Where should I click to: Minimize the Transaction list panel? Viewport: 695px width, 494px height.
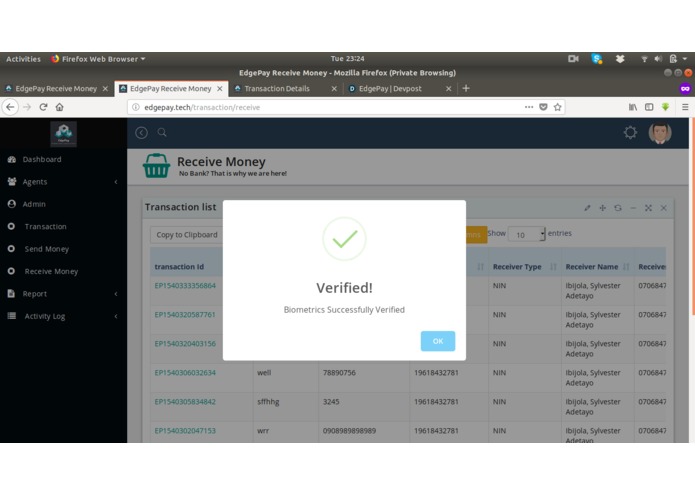coord(633,208)
